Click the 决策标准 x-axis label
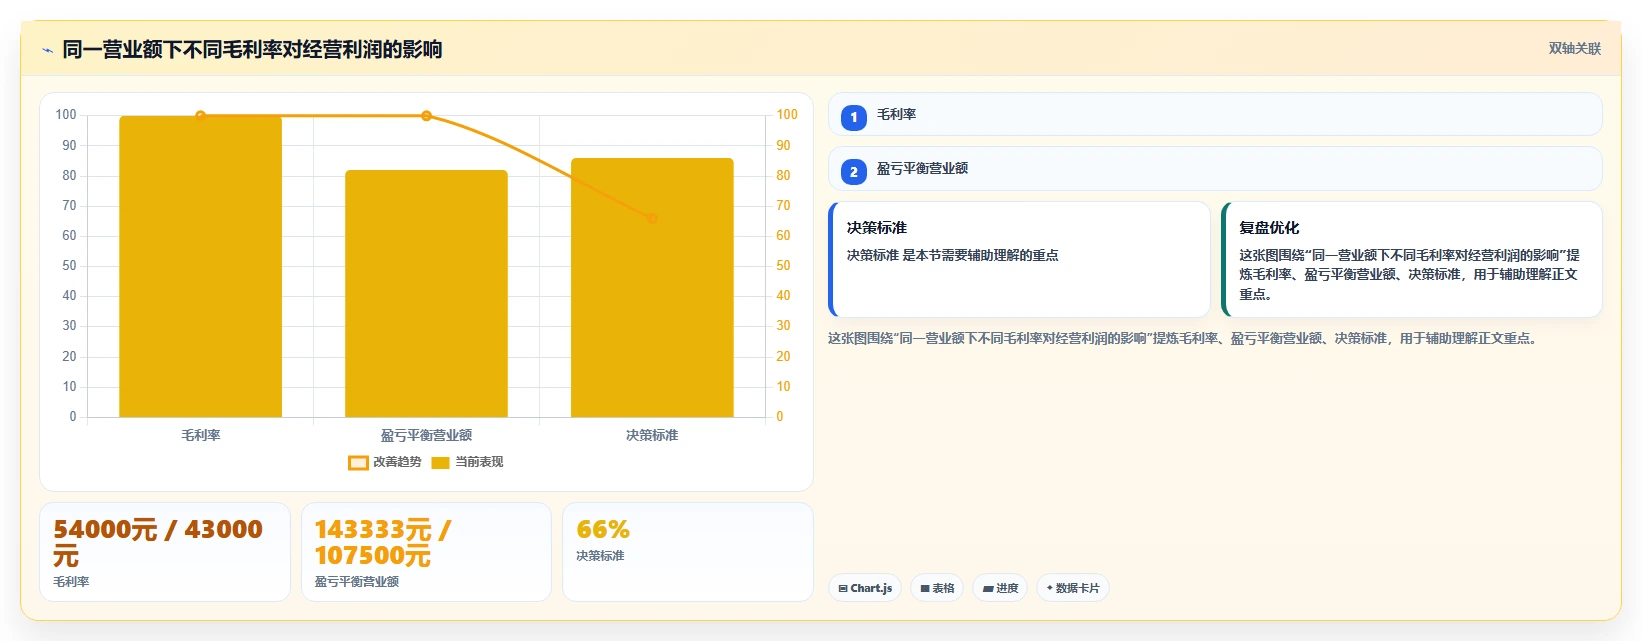This screenshot has width=1642, height=641. (x=652, y=435)
